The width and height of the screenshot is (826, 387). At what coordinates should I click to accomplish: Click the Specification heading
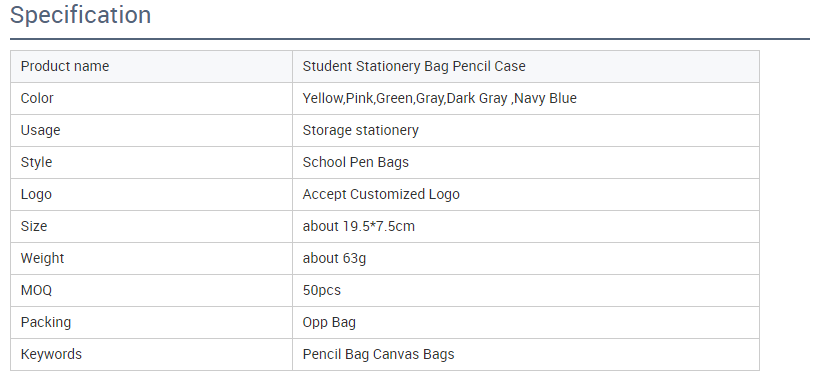(x=81, y=15)
